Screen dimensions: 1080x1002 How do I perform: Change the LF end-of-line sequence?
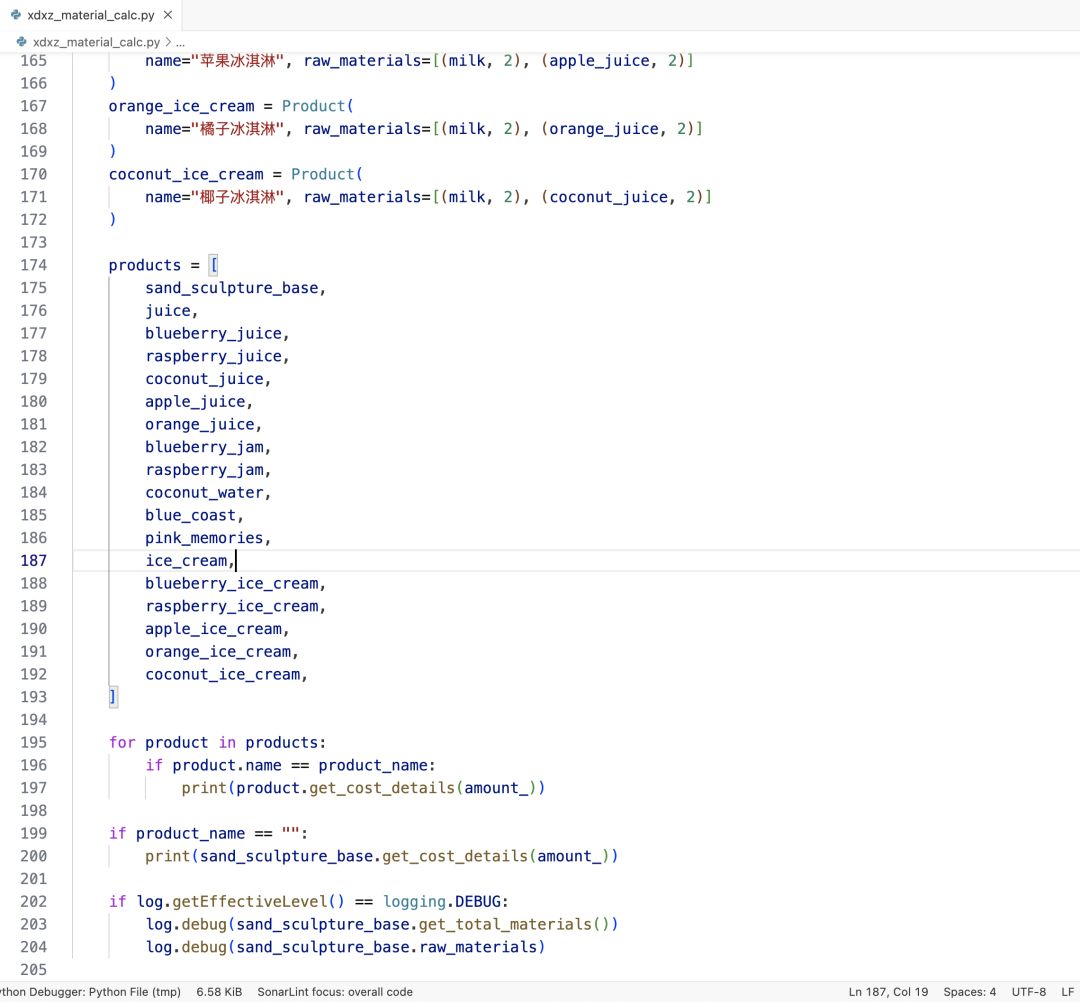(x=1067, y=992)
